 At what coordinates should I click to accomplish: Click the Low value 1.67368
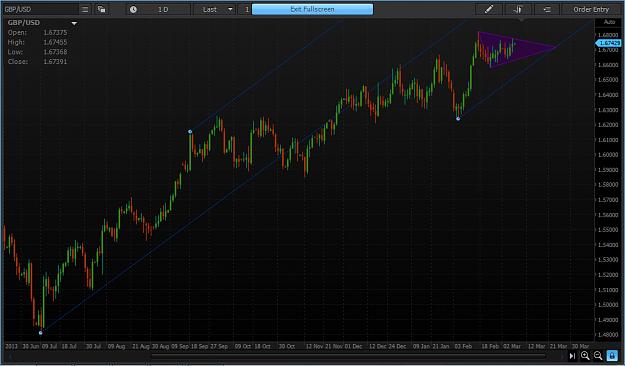pos(55,52)
